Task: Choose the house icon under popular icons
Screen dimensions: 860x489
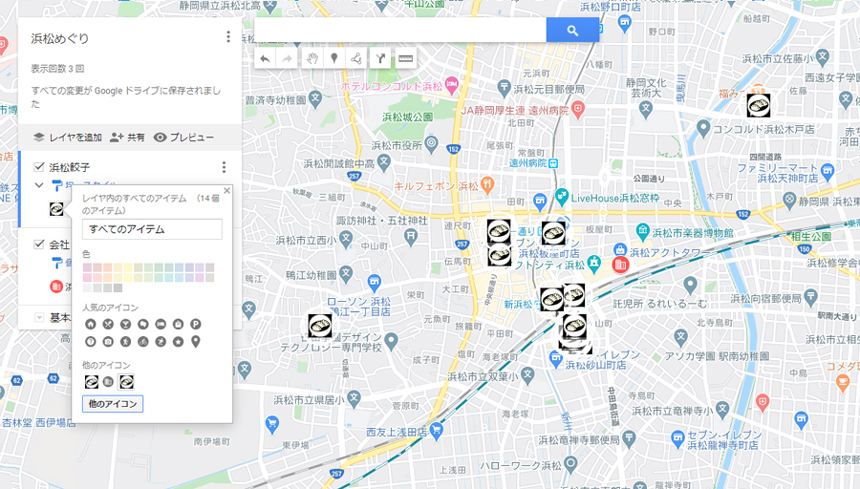Action: click(90, 324)
